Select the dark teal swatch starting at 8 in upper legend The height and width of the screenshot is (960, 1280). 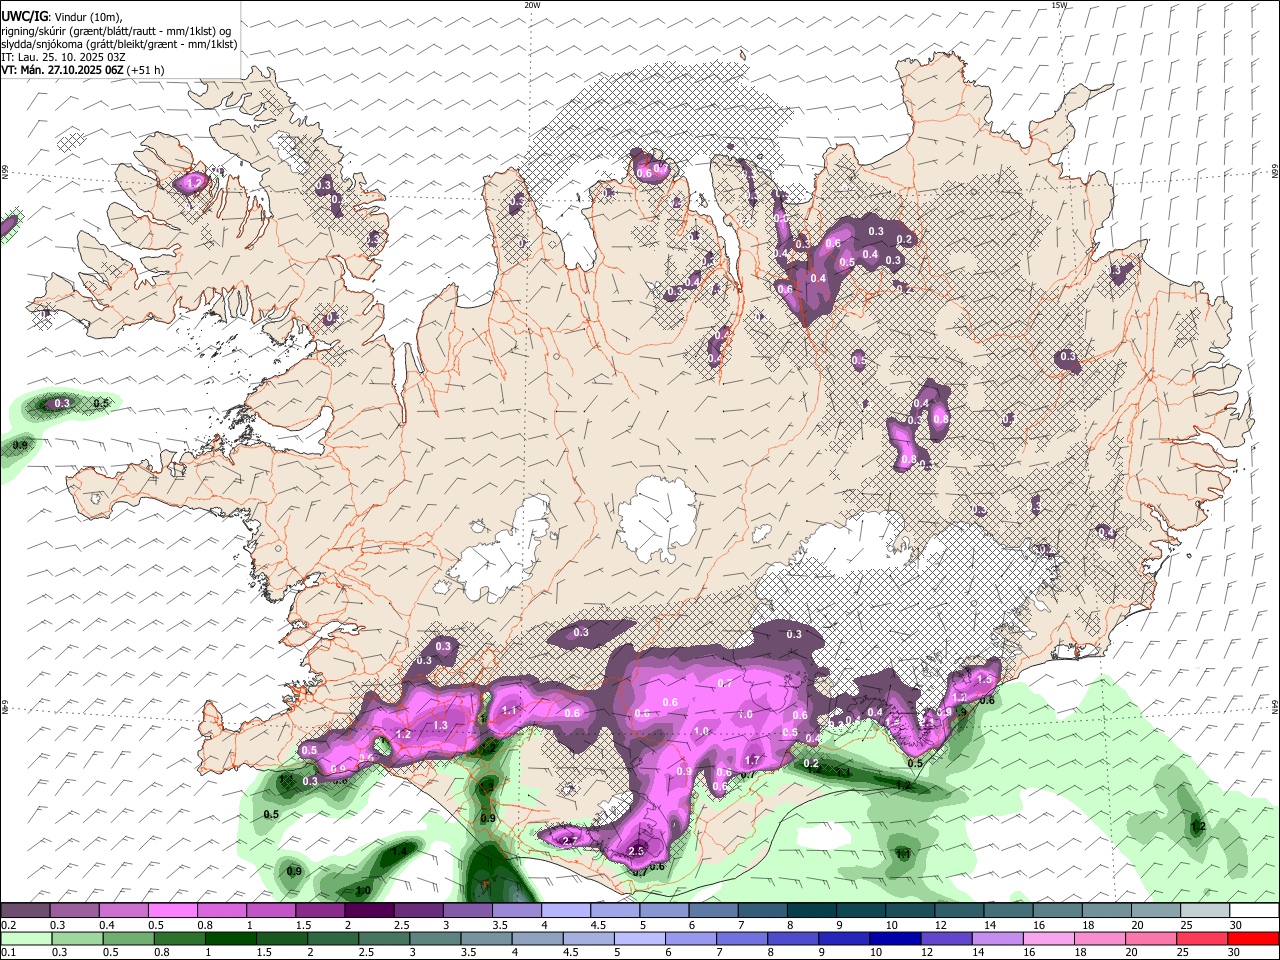click(x=812, y=911)
